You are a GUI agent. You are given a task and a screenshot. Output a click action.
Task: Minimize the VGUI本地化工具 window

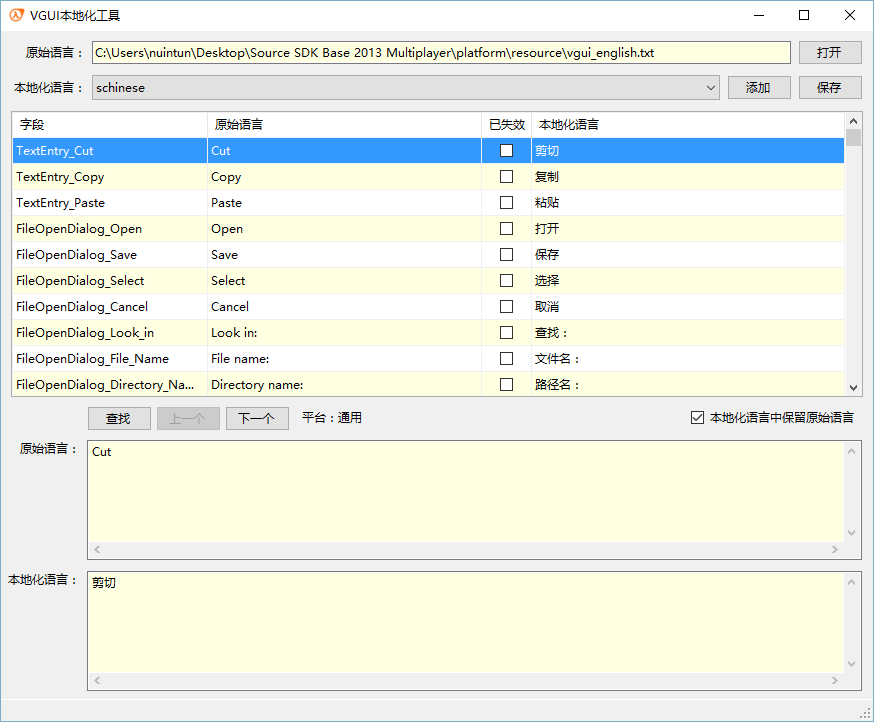pos(759,15)
